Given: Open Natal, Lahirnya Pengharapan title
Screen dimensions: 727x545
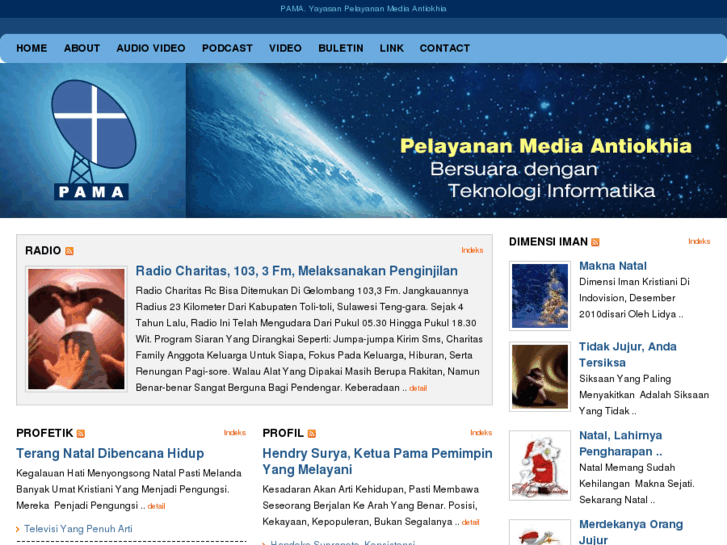Looking at the screenshot, I should (x=621, y=443).
